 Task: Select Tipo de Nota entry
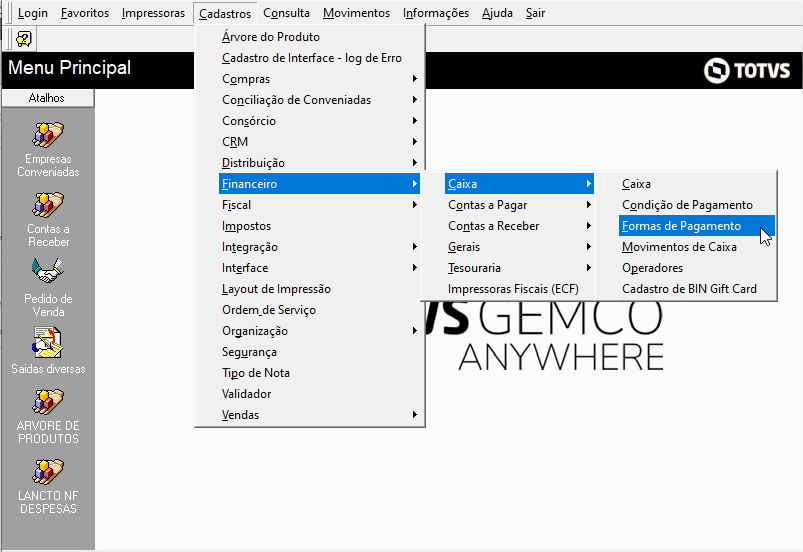pyautogui.click(x=320, y=373)
